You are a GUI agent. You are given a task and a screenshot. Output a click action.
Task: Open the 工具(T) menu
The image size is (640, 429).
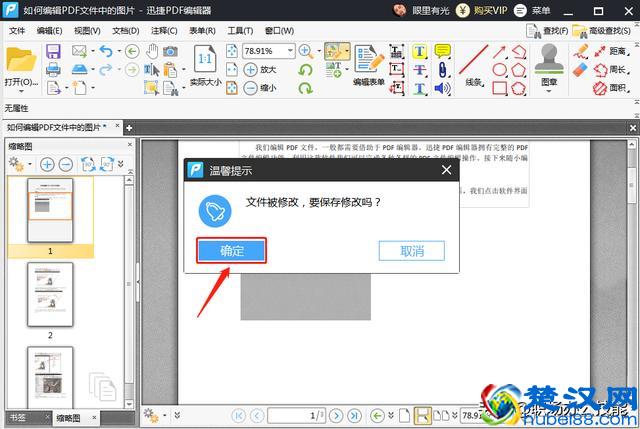point(240,31)
